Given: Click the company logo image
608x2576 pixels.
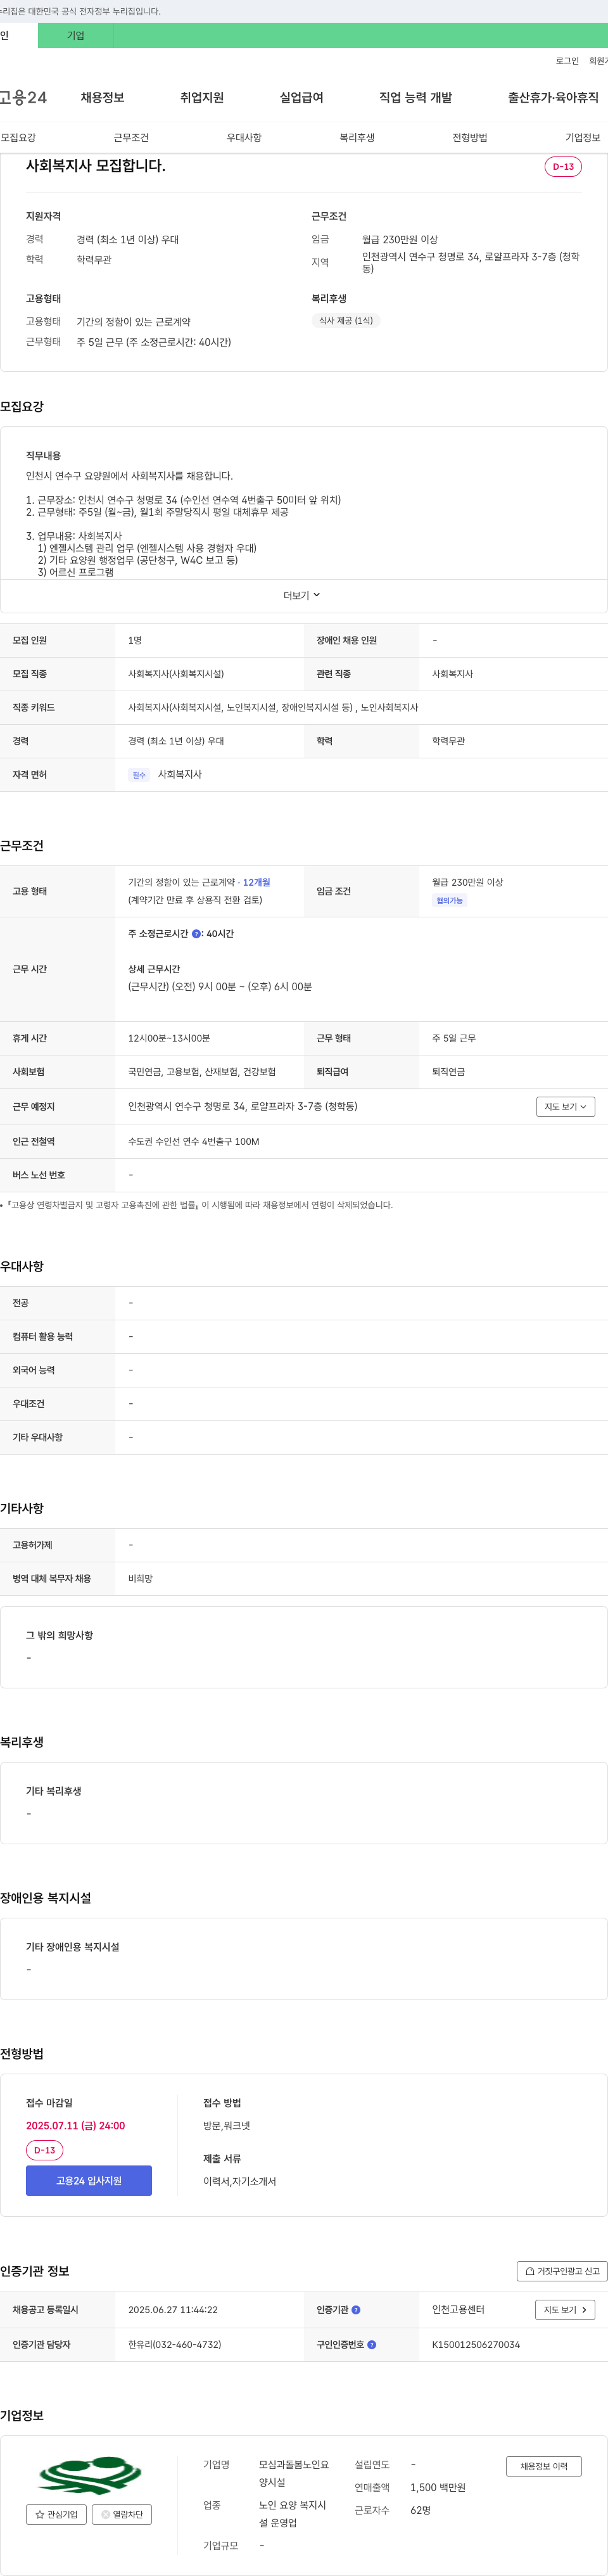Looking at the screenshot, I should [x=89, y=2475].
